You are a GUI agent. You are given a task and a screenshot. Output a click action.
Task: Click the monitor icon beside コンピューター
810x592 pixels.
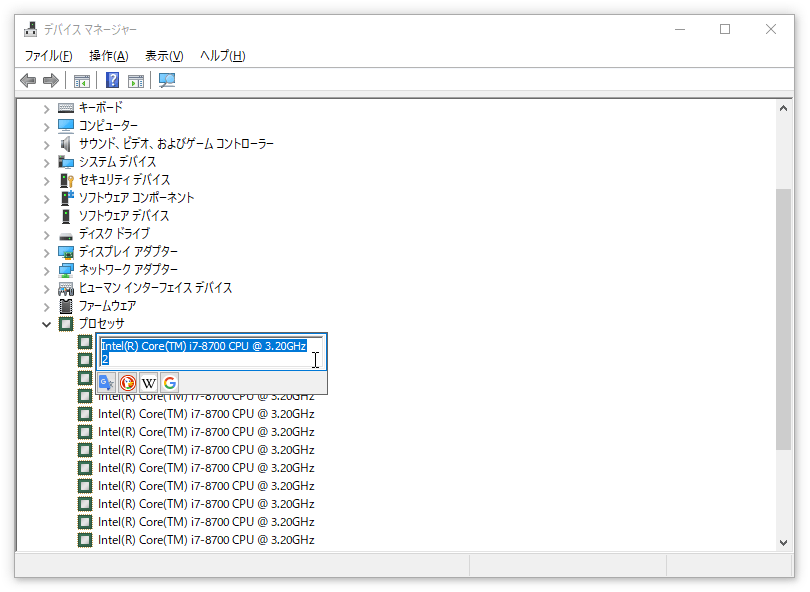click(66, 126)
